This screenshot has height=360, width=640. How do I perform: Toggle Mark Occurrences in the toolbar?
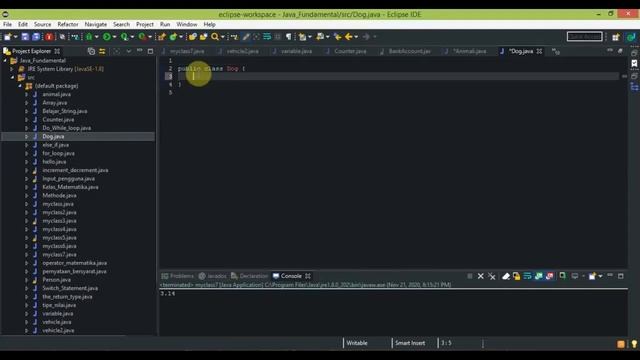click(246, 37)
